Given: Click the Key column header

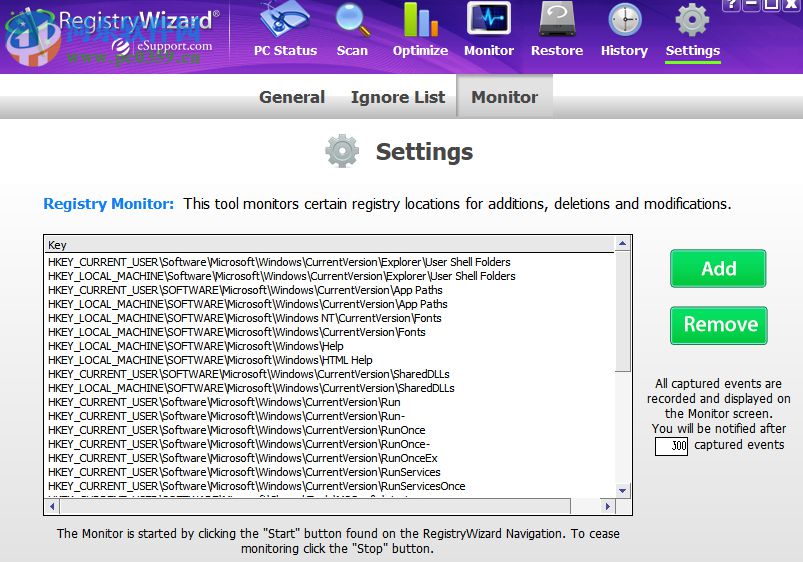Looking at the screenshot, I should [329, 245].
